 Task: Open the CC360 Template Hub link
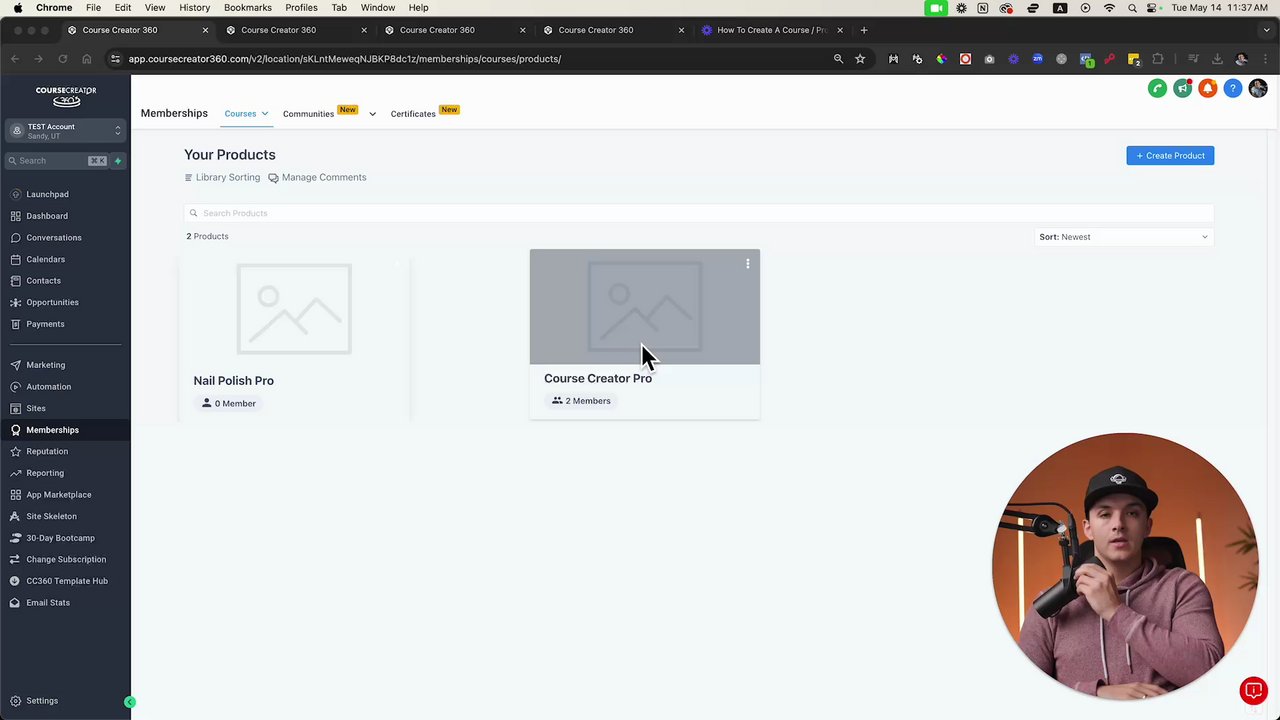pos(67,581)
